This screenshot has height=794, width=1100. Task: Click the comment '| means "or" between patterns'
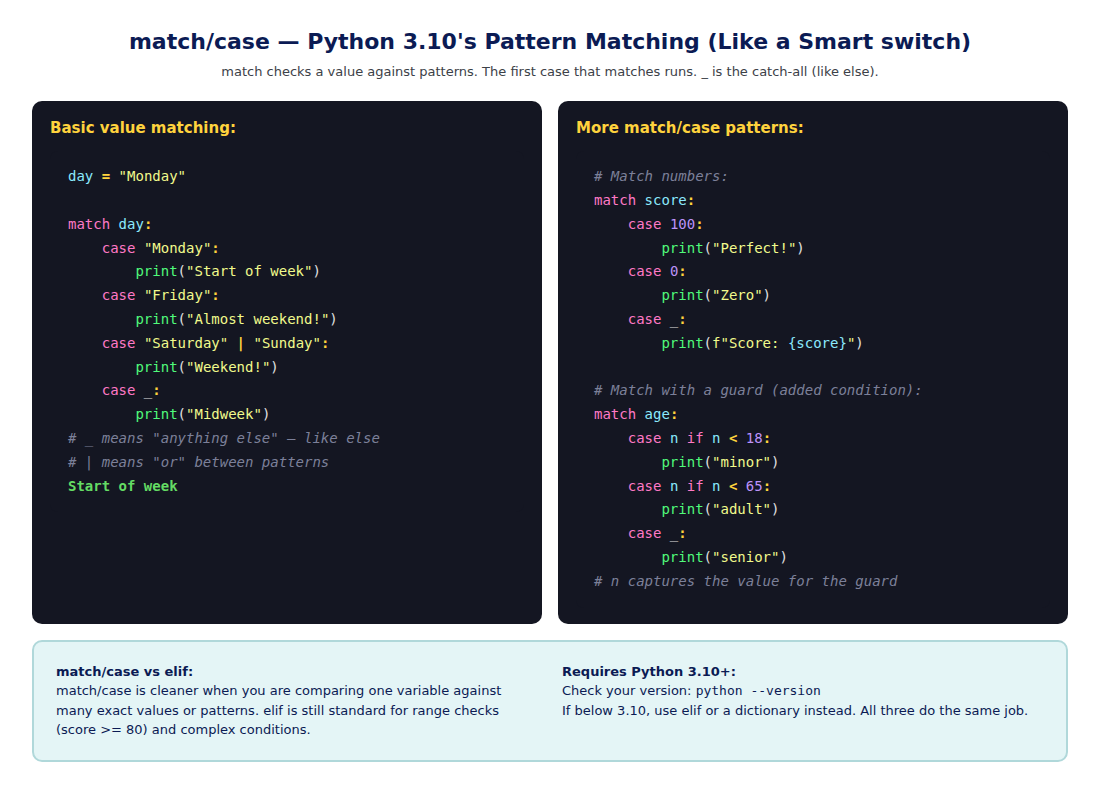point(199,462)
